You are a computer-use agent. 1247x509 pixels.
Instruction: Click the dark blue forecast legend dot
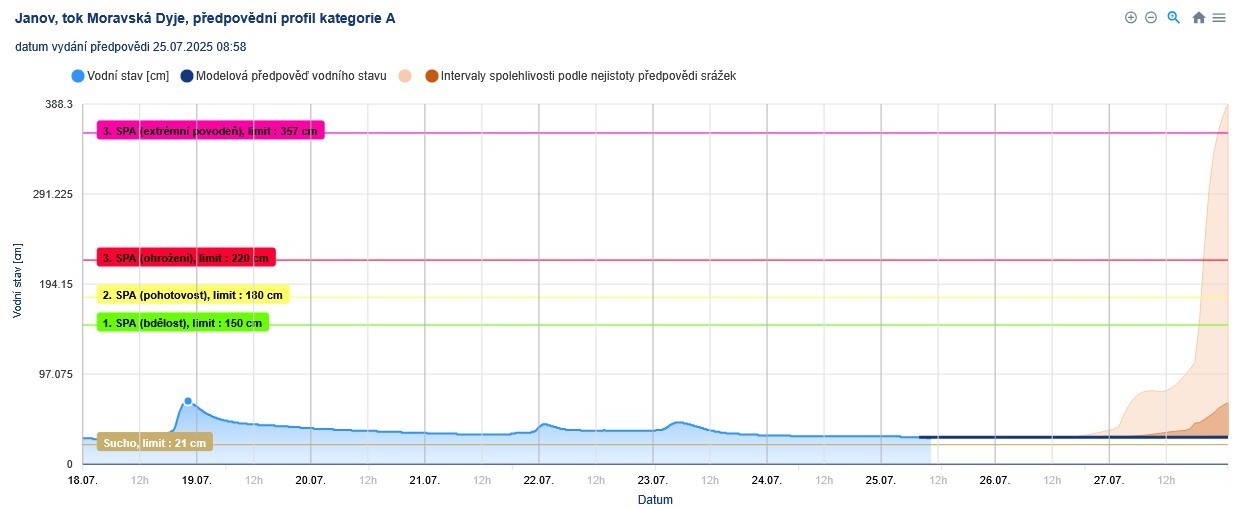[187, 76]
